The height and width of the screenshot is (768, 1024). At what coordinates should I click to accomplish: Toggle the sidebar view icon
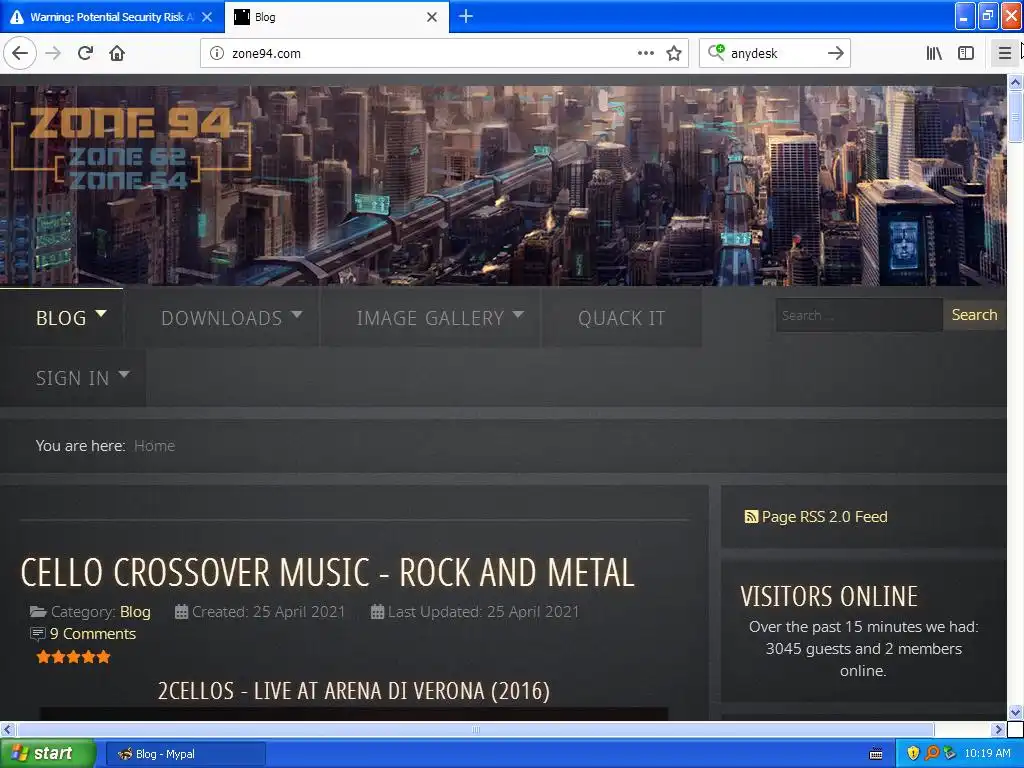coord(966,54)
